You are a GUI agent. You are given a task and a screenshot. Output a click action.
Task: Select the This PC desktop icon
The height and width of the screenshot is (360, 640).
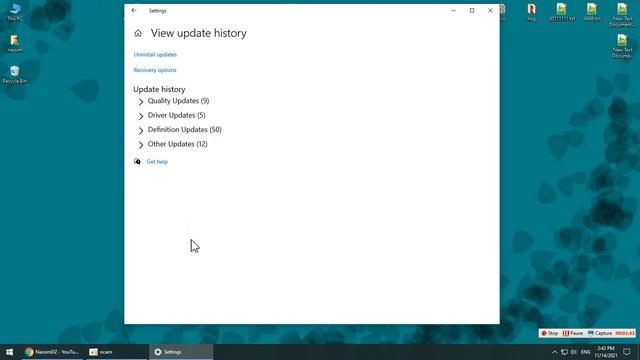tap(15, 12)
